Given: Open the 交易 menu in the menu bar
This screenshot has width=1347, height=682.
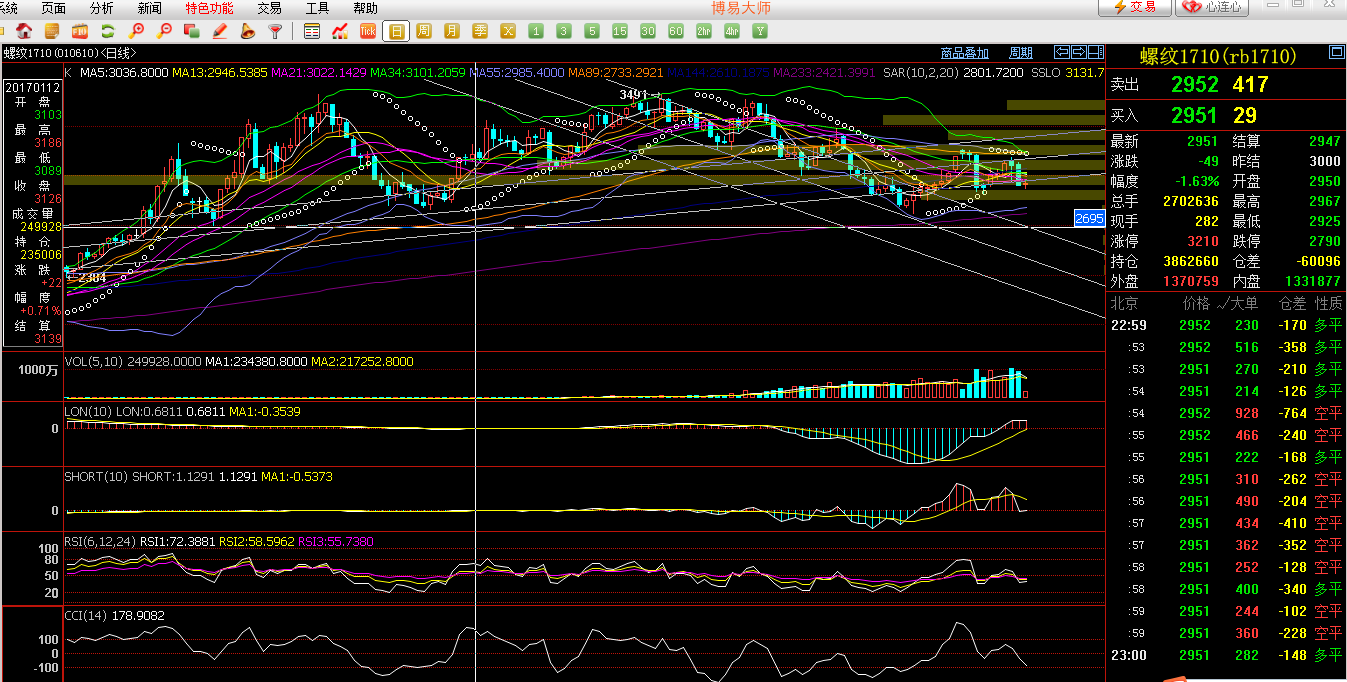Looking at the screenshot, I should pyautogui.click(x=269, y=8).
